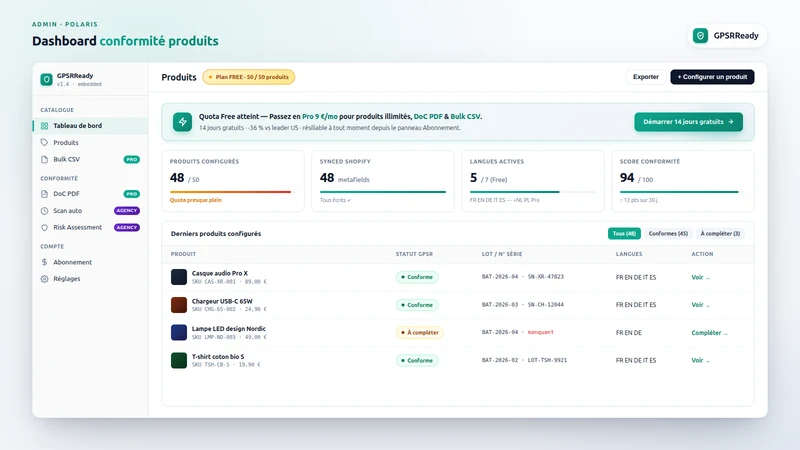The width and height of the screenshot is (800, 450).
Task: Click the red 'manquant' serial text
Action: (540, 332)
